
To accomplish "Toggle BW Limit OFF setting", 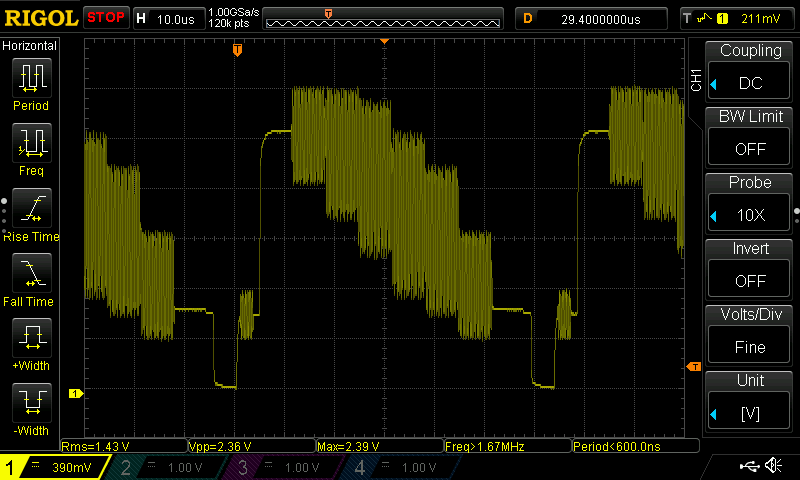I will 750,137.
